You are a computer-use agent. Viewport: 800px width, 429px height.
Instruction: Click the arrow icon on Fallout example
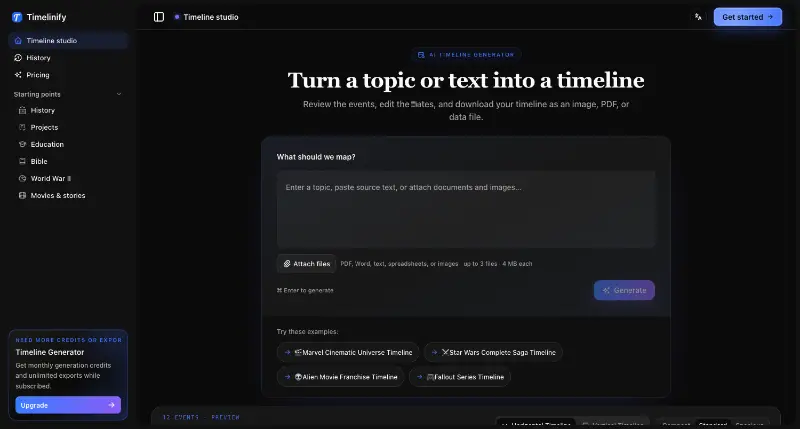(419, 377)
